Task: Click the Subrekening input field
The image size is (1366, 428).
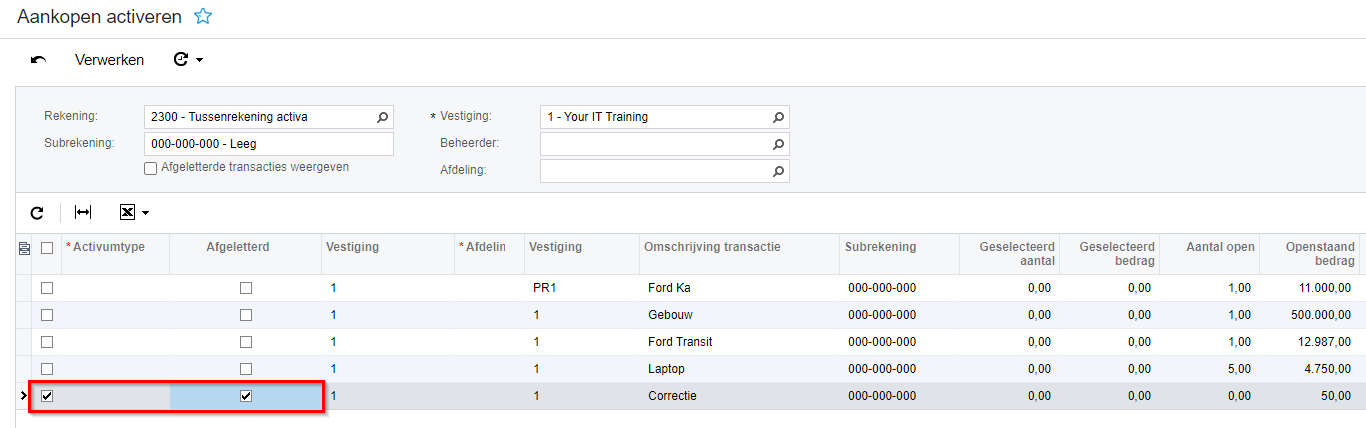Action: point(268,144)
